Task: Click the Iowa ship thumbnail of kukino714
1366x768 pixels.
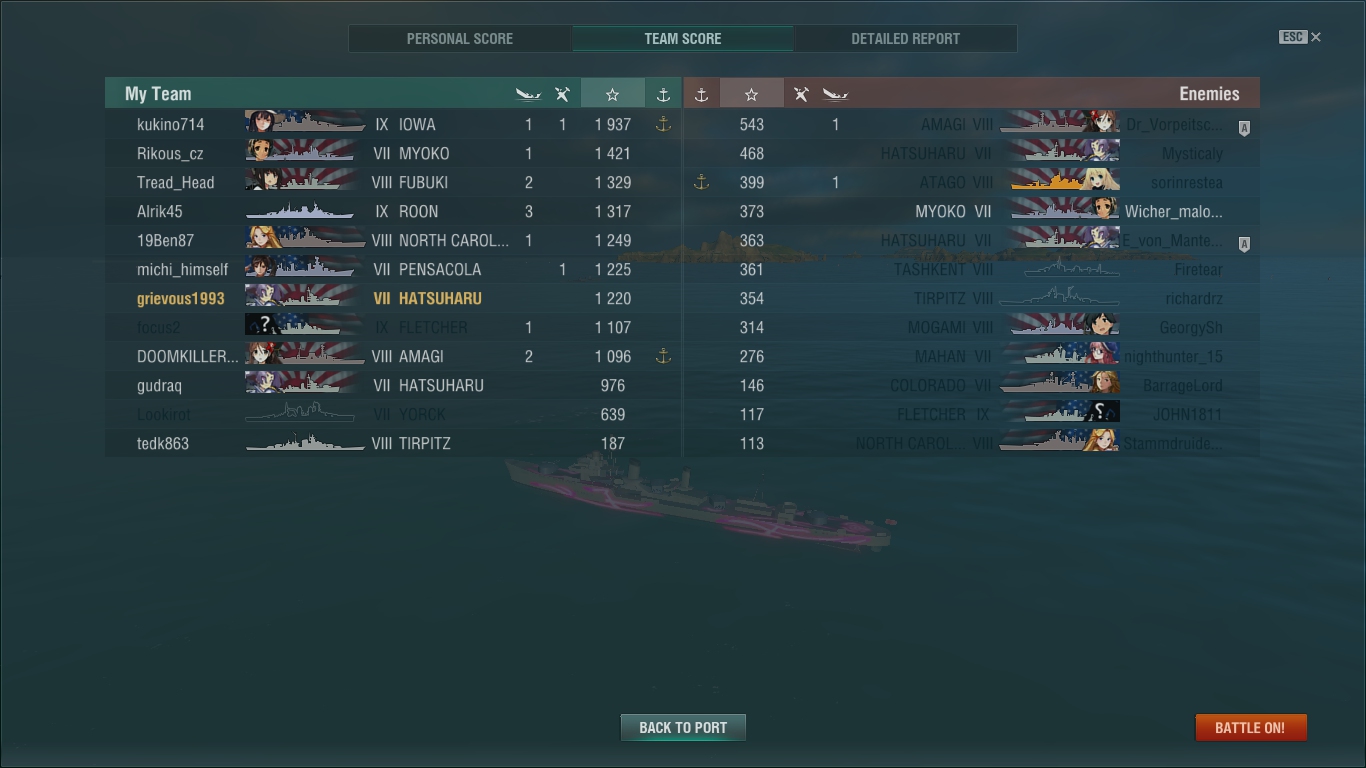Action: (x=305, y=124)
